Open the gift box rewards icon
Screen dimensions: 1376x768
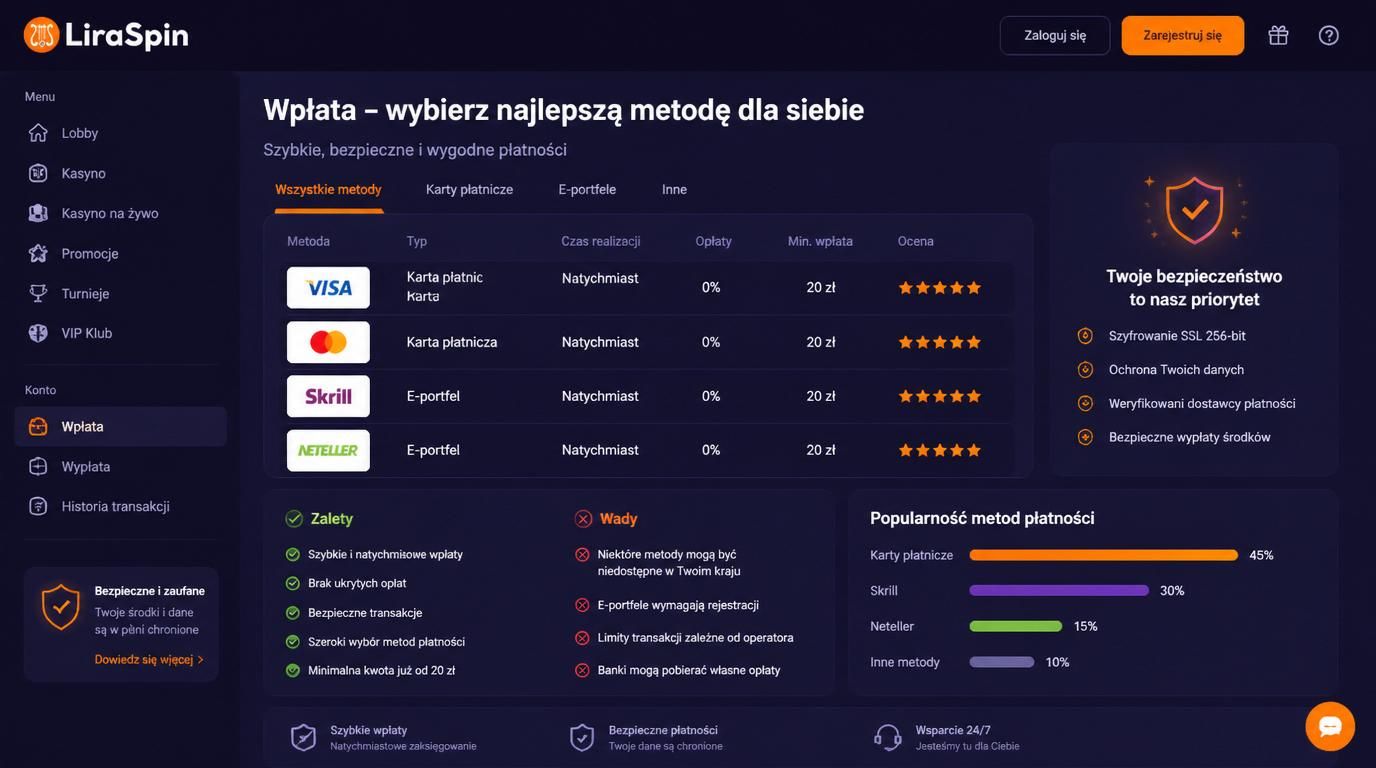coord(1278,35)
